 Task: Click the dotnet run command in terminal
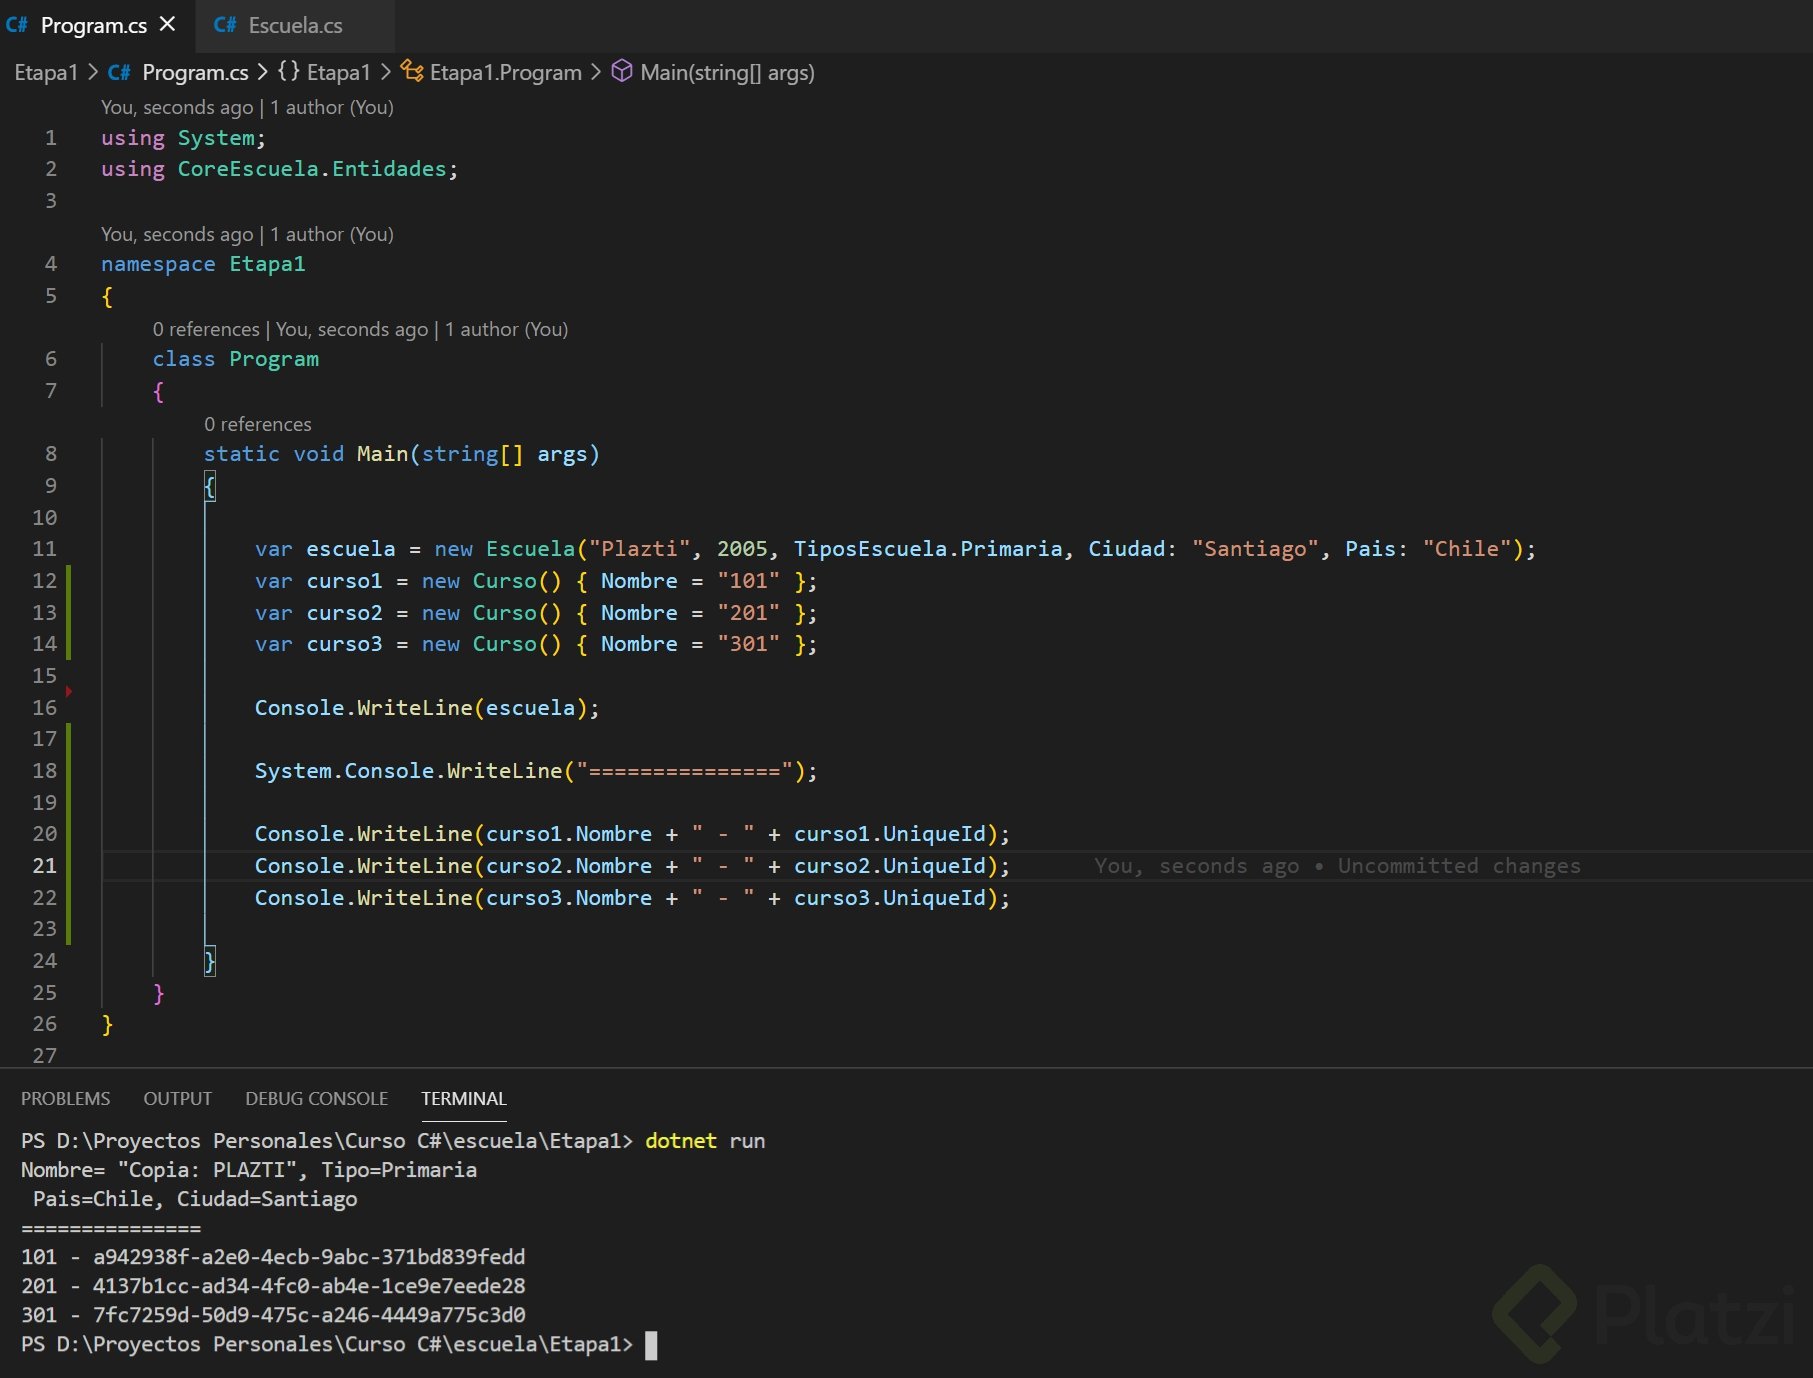pos(705,1141)
